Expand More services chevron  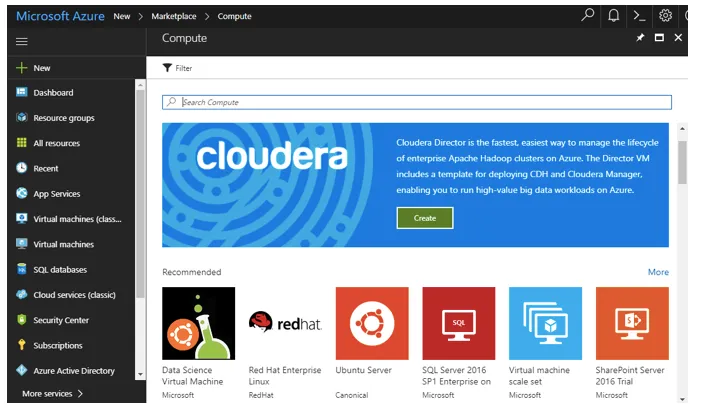tap(80, 394)
